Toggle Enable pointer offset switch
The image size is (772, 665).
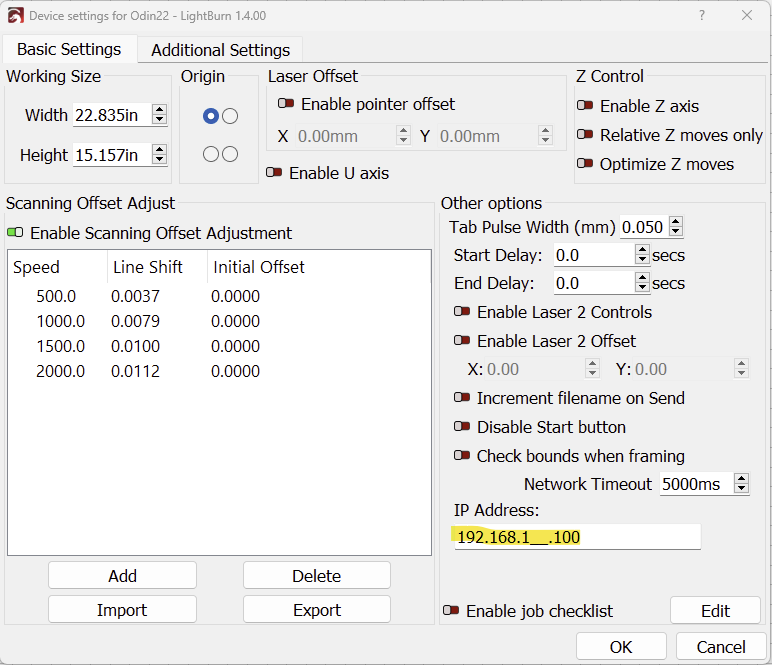click(286, 103)
